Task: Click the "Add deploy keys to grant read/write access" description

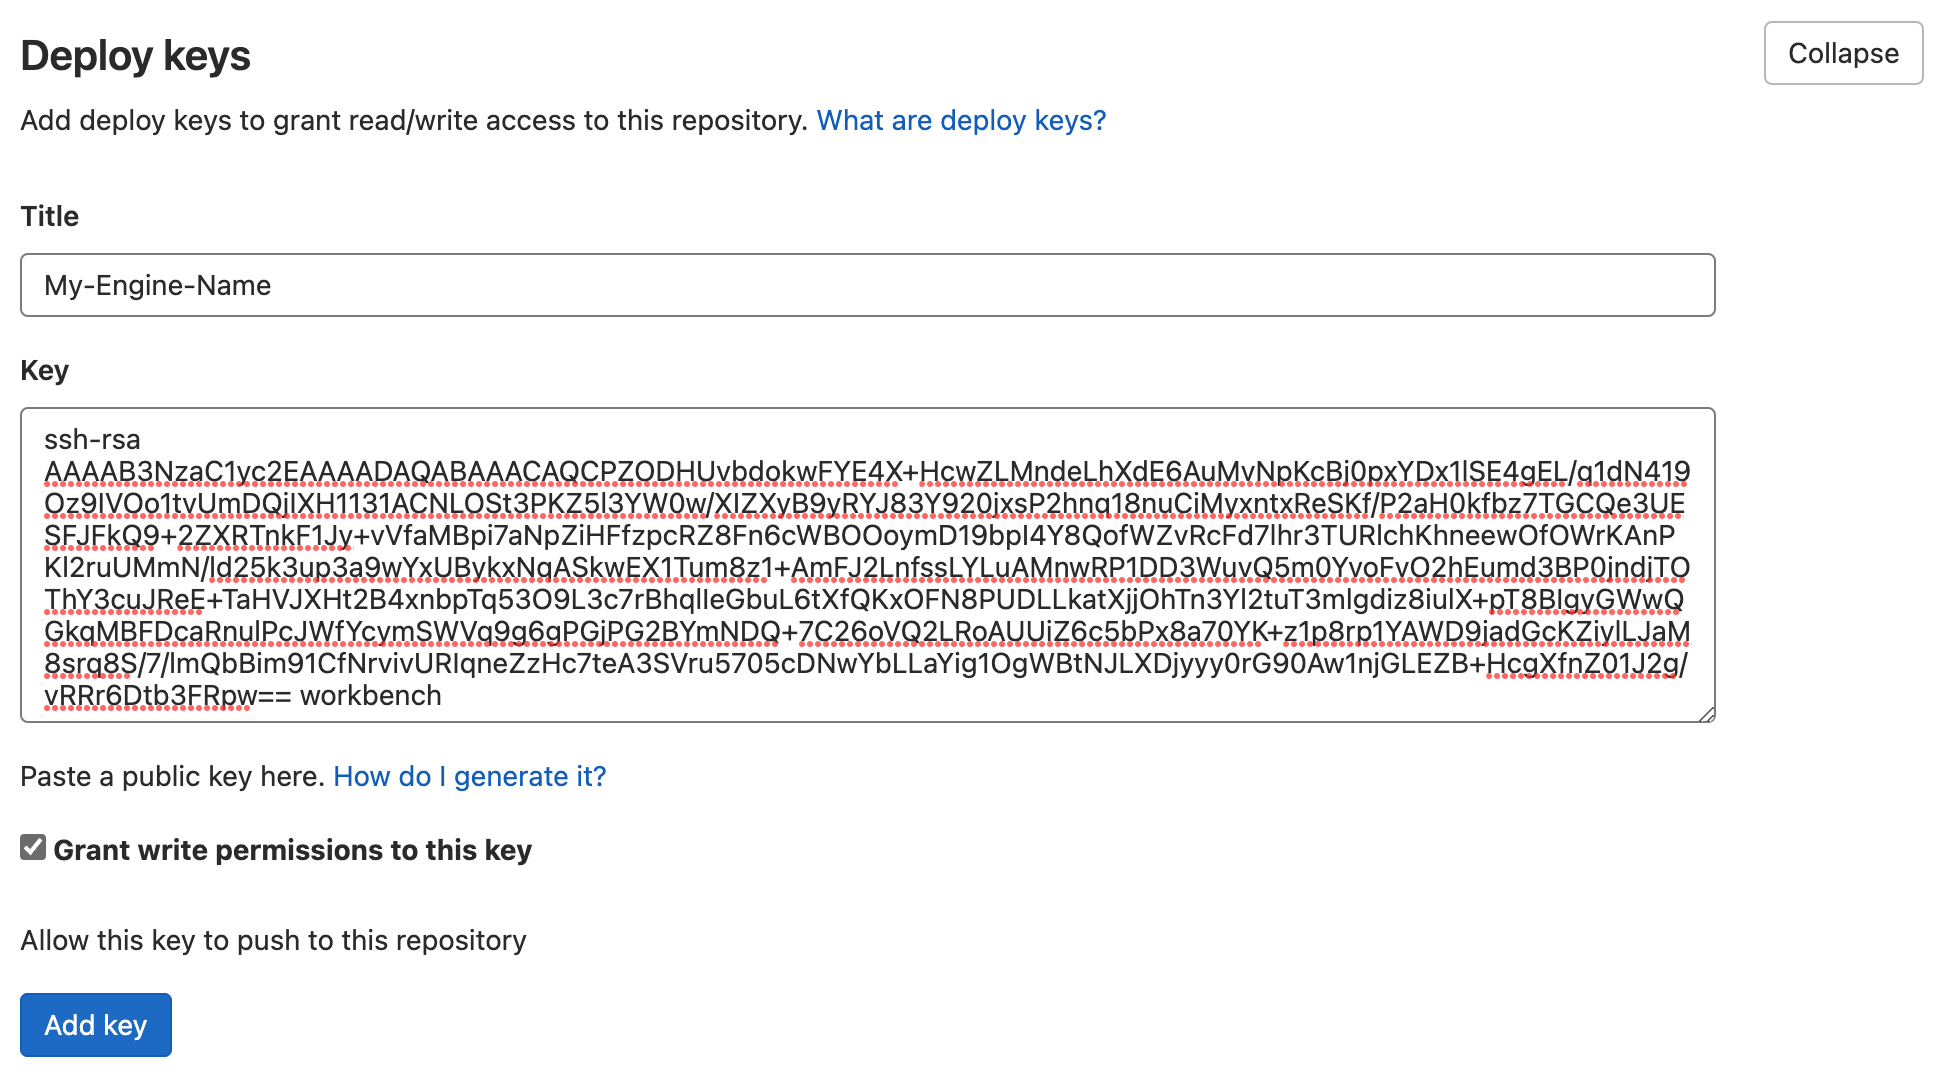Action: click(413, 121)
